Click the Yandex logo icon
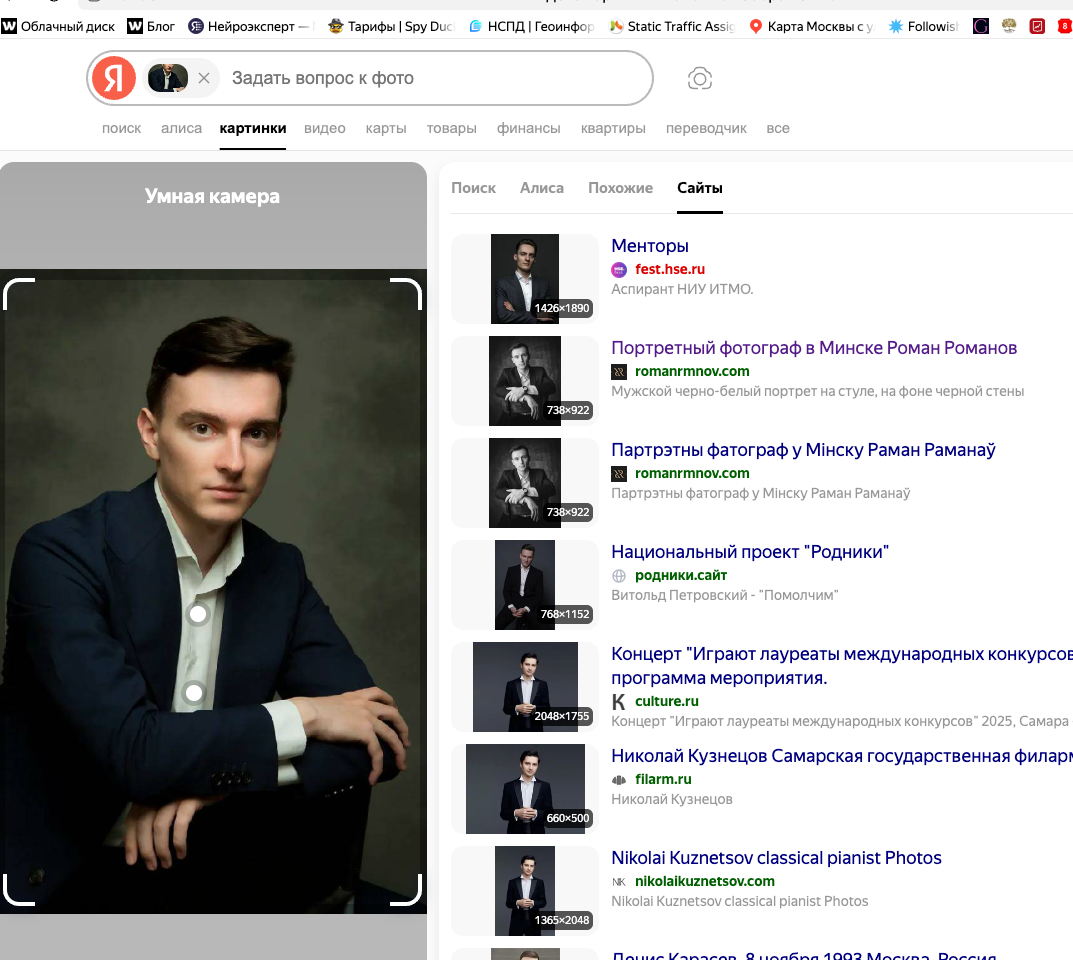1073x960 pixels. click(113, 78)
